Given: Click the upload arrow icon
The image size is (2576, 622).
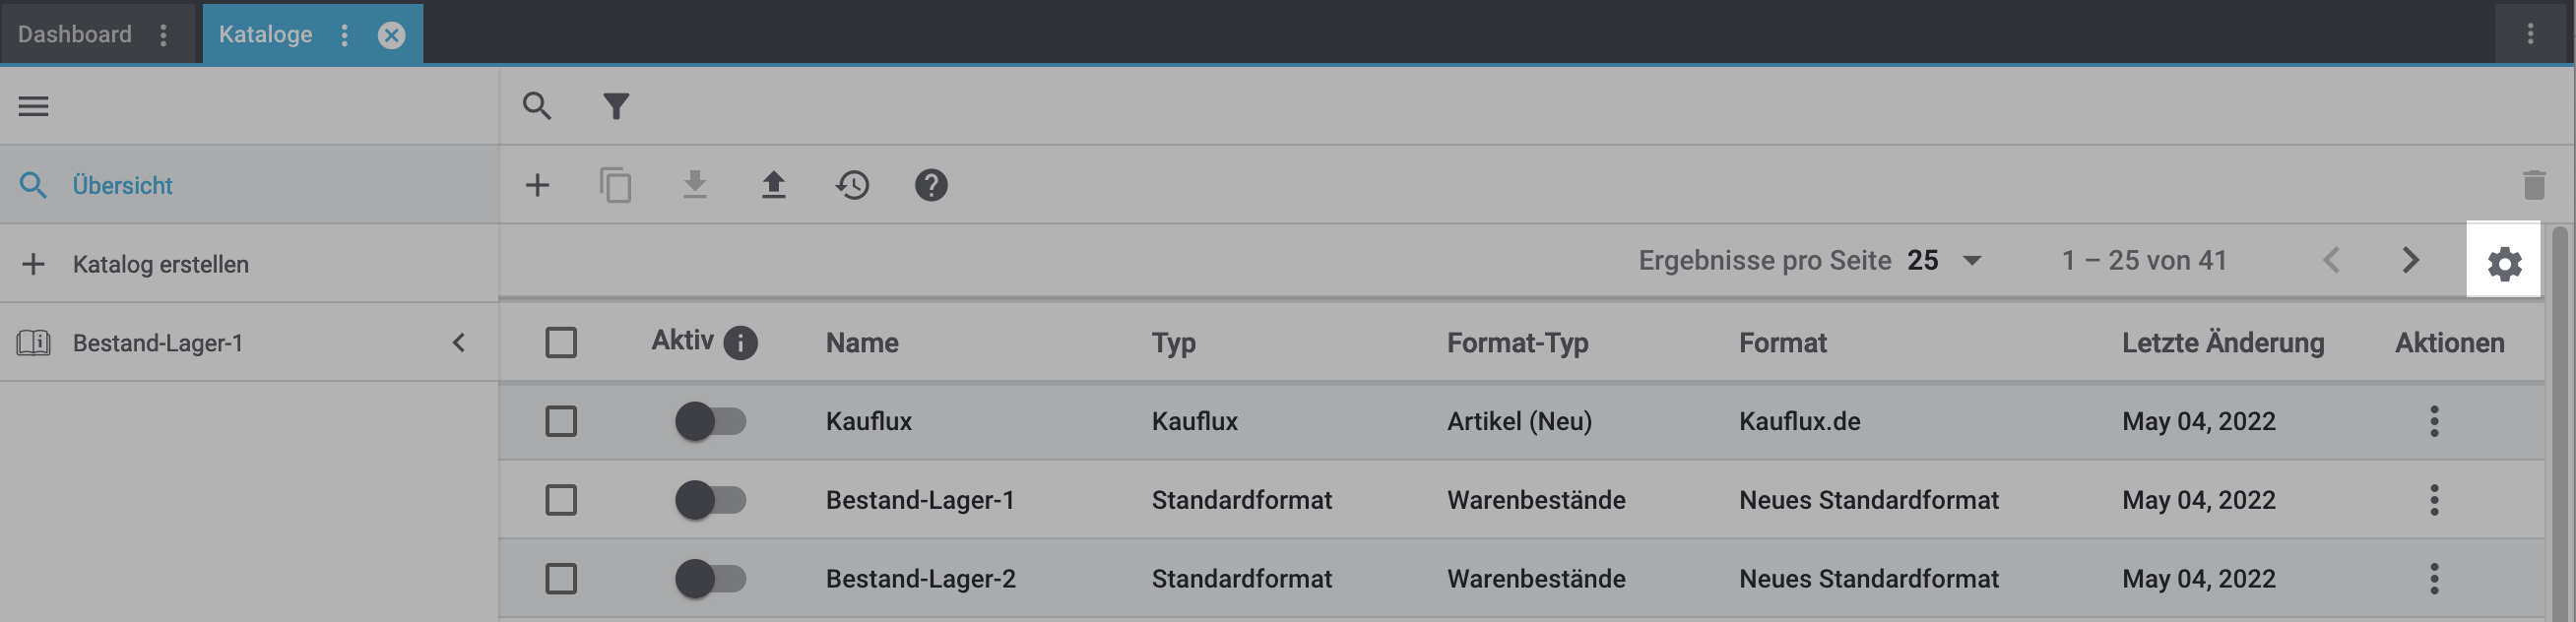Looking at the screenshot, I should [773, 185].
